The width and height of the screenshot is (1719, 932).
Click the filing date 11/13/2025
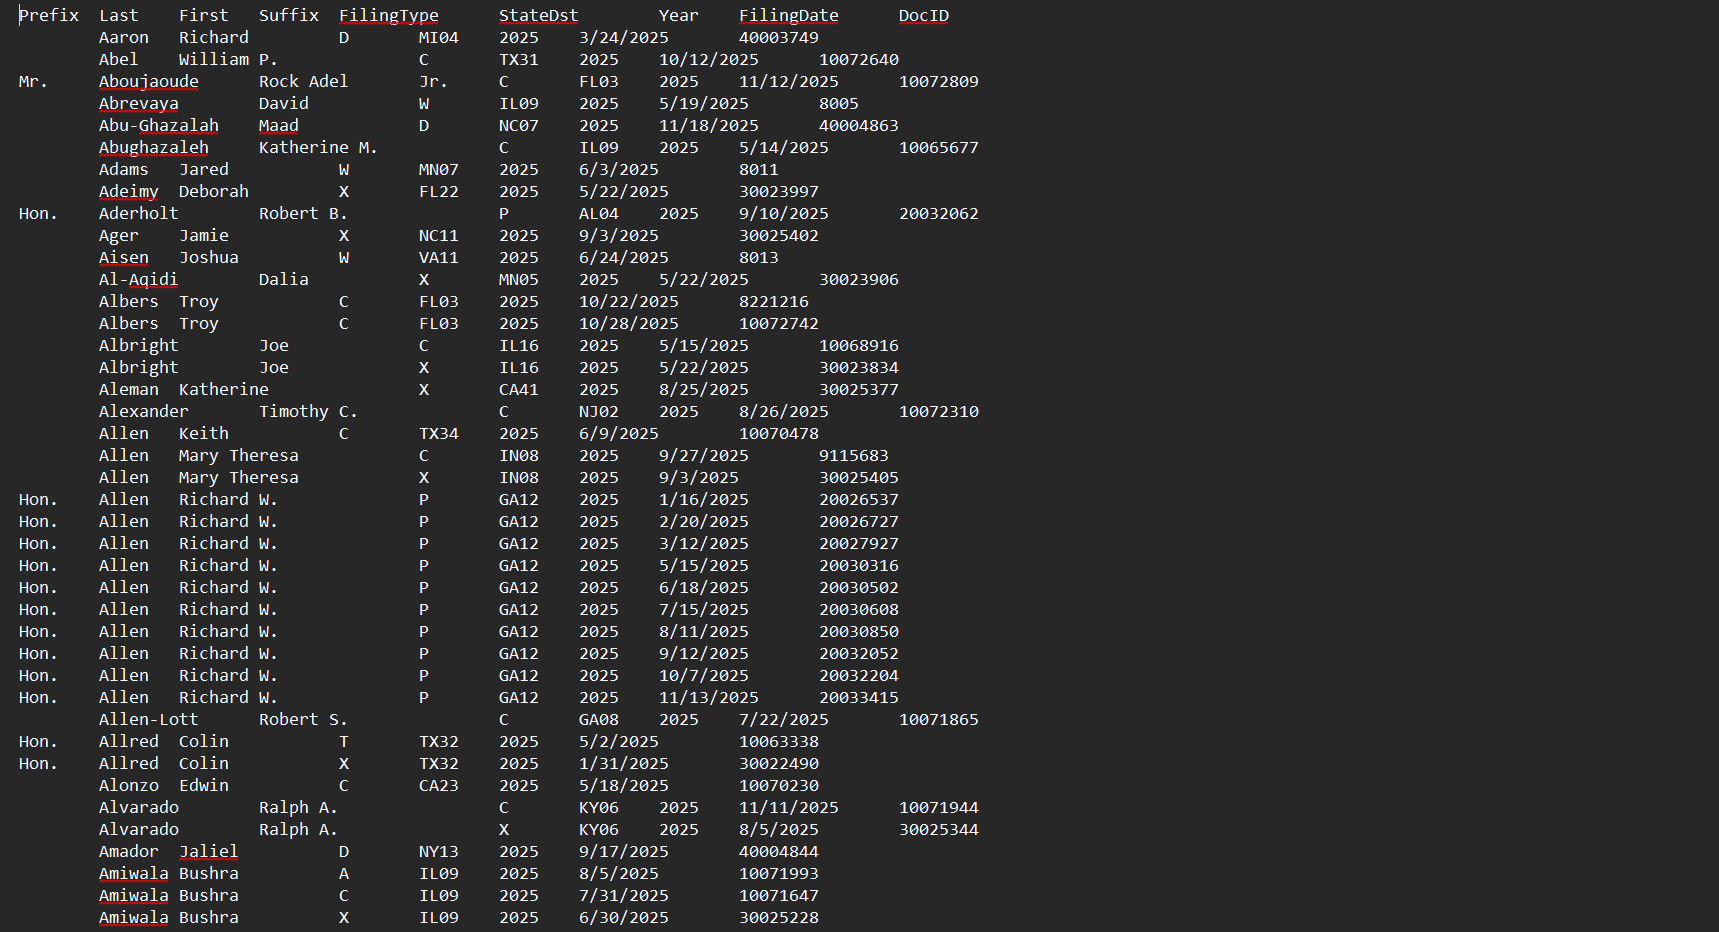708,697
